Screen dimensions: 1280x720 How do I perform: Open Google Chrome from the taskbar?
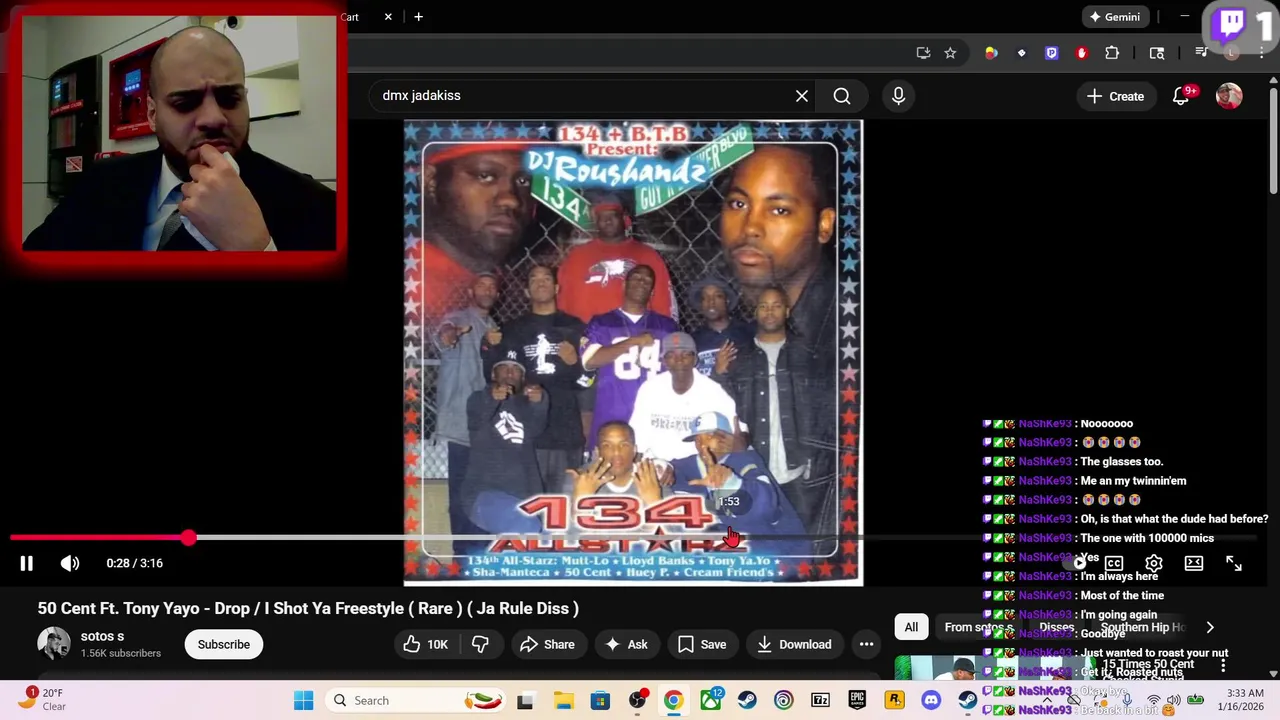pyautogui.click(x=674, y=700)
